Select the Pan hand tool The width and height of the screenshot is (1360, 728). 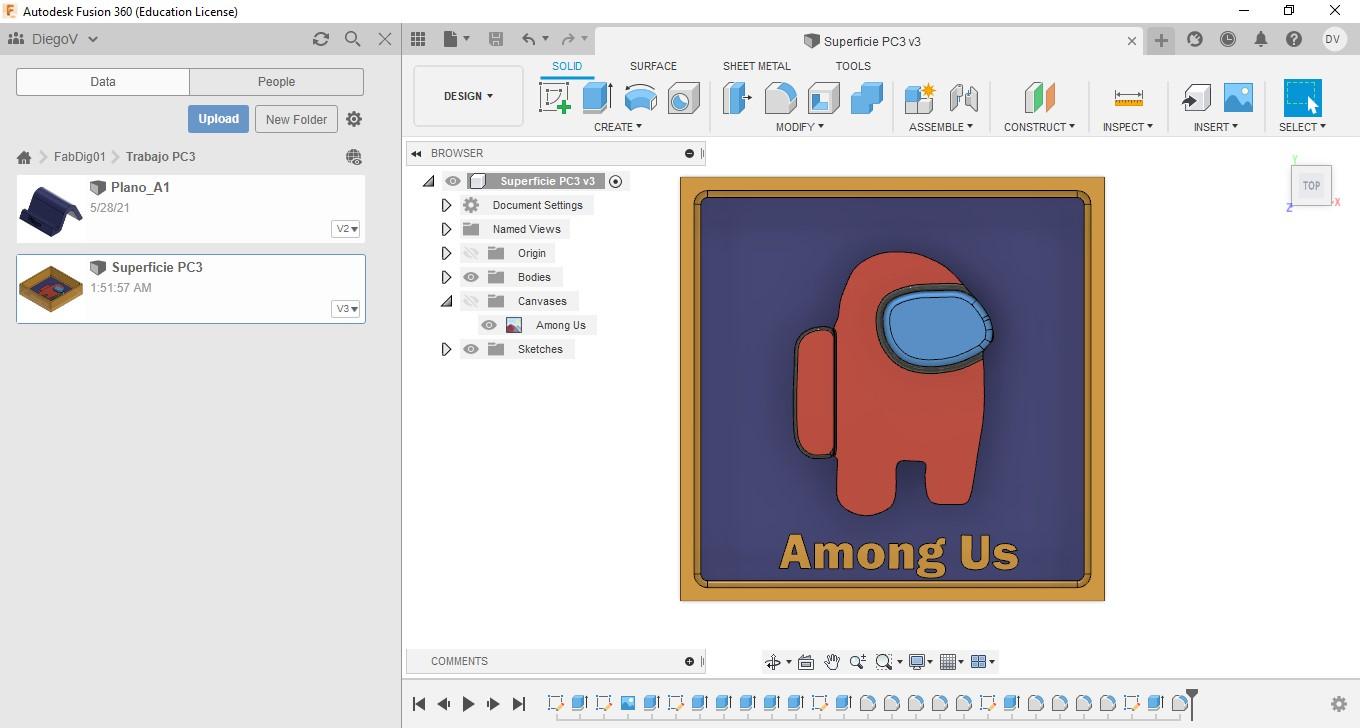coord(832,662)
